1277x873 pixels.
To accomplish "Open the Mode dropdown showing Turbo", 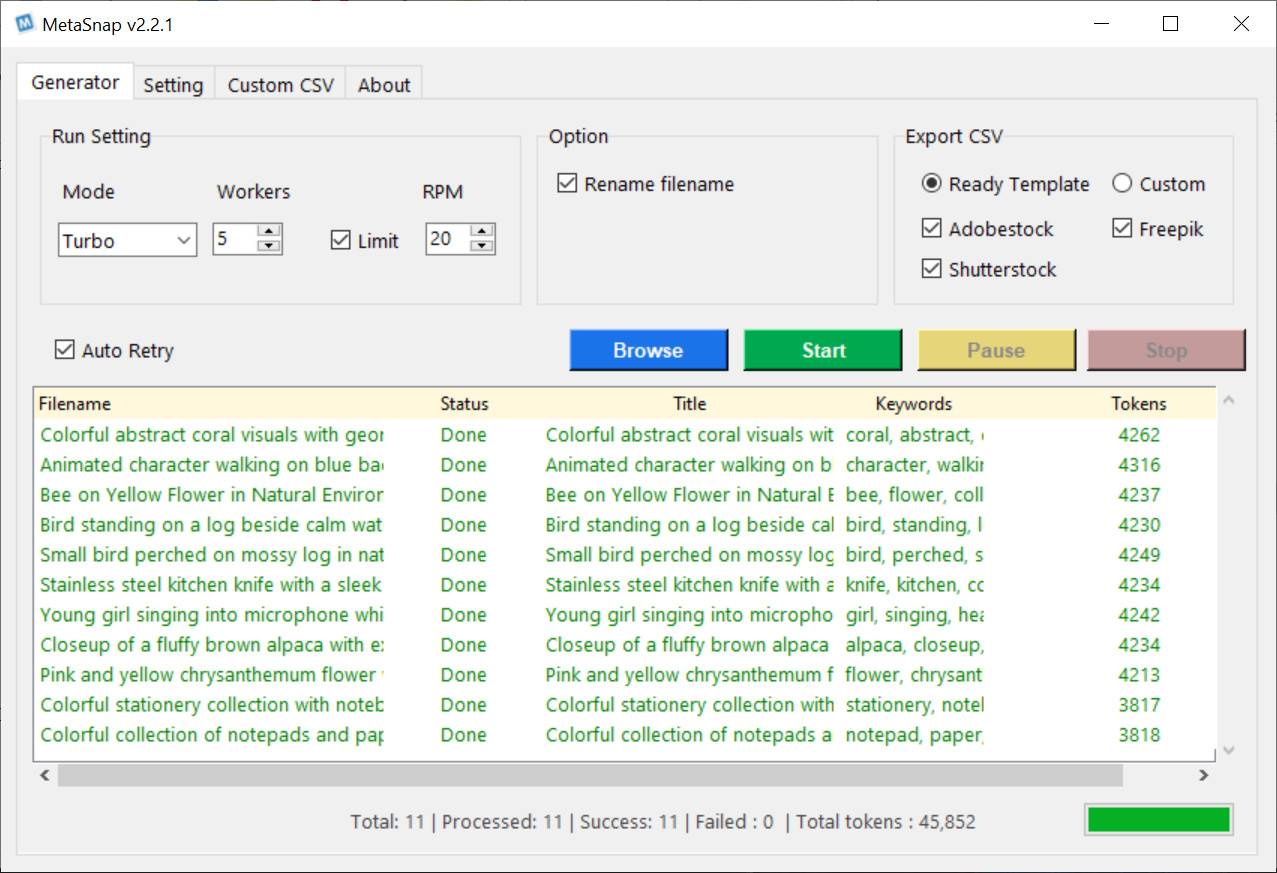I will point(127,240).
